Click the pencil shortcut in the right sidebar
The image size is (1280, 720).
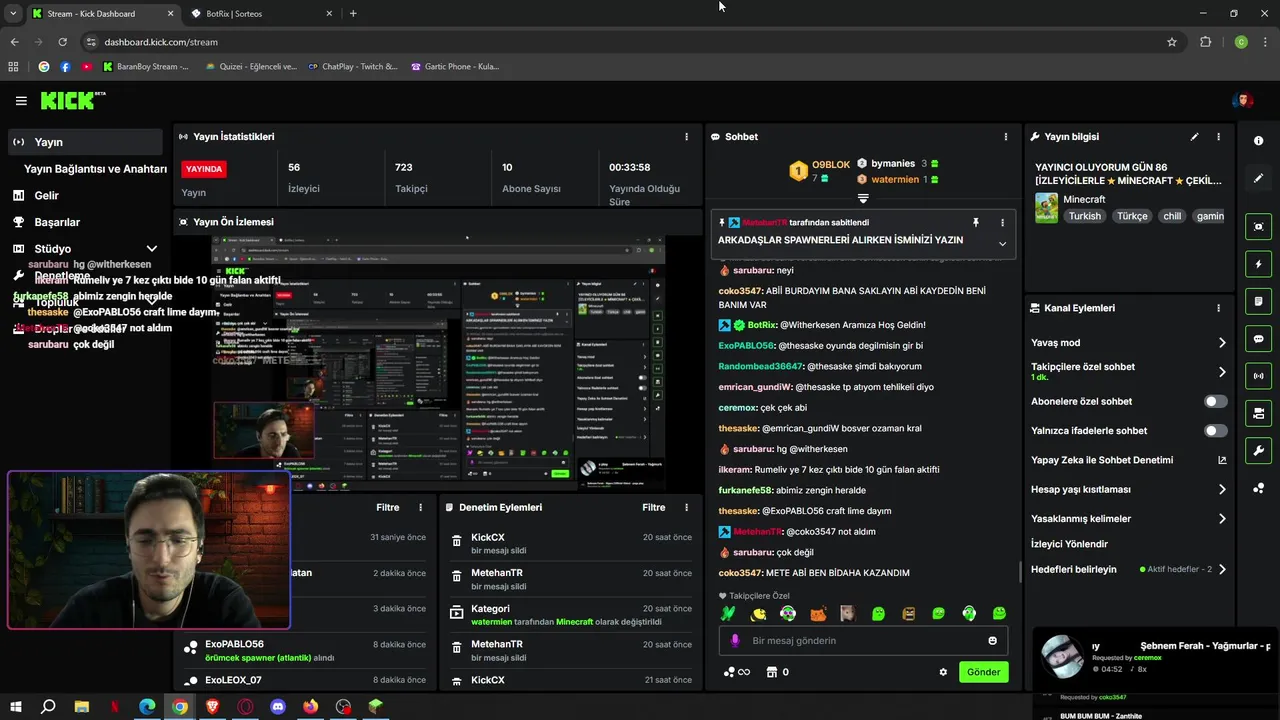(1258, 178)
